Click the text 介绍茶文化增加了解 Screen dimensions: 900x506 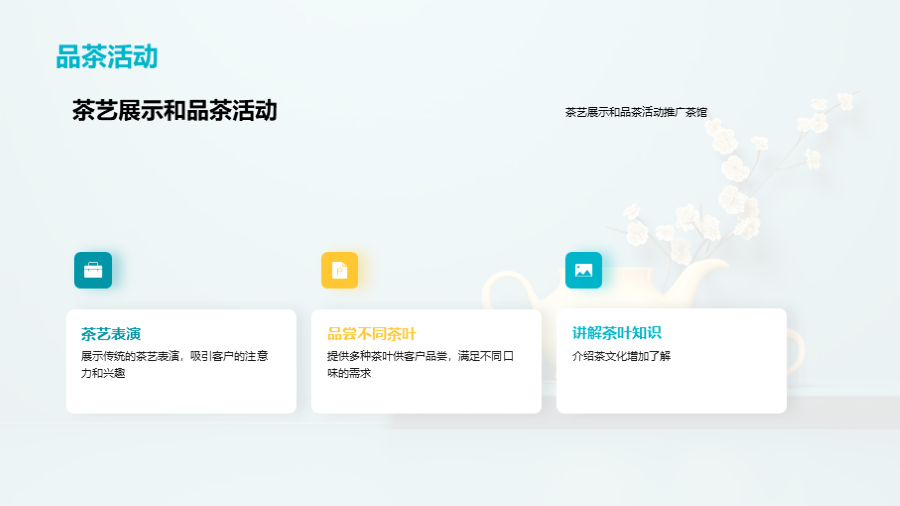click(x=621, y=356)
